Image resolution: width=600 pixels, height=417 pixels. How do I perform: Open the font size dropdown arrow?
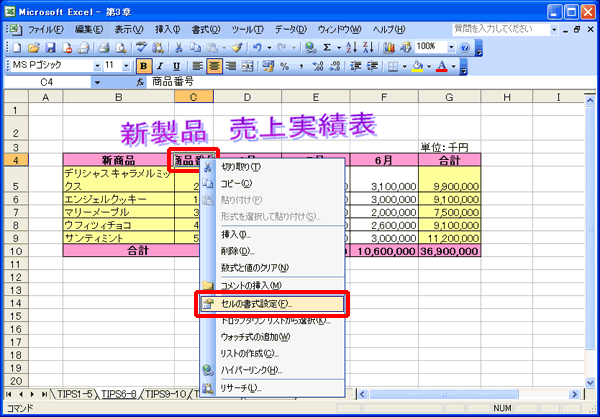[x=126, y=67]
